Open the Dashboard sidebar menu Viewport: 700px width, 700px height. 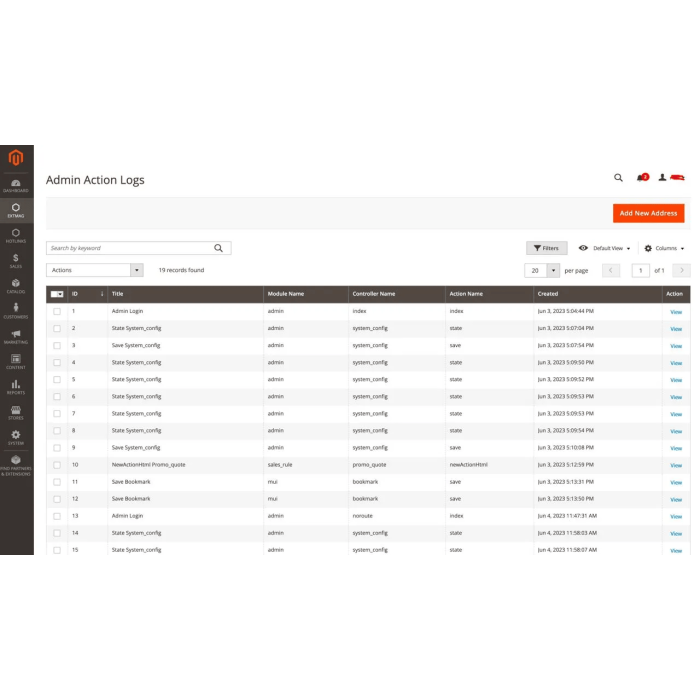click(x=16, y=186)
